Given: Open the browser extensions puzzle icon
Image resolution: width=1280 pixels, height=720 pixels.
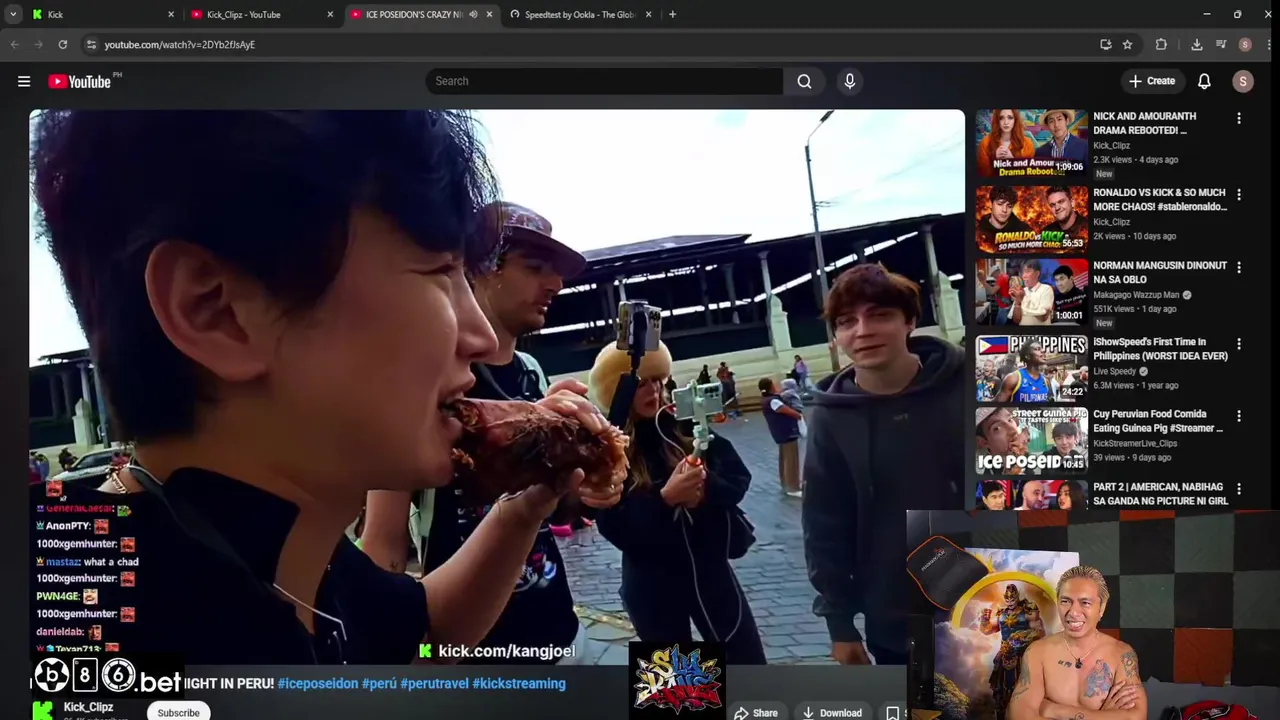Looking at the screenshot, I should 1161,44.
